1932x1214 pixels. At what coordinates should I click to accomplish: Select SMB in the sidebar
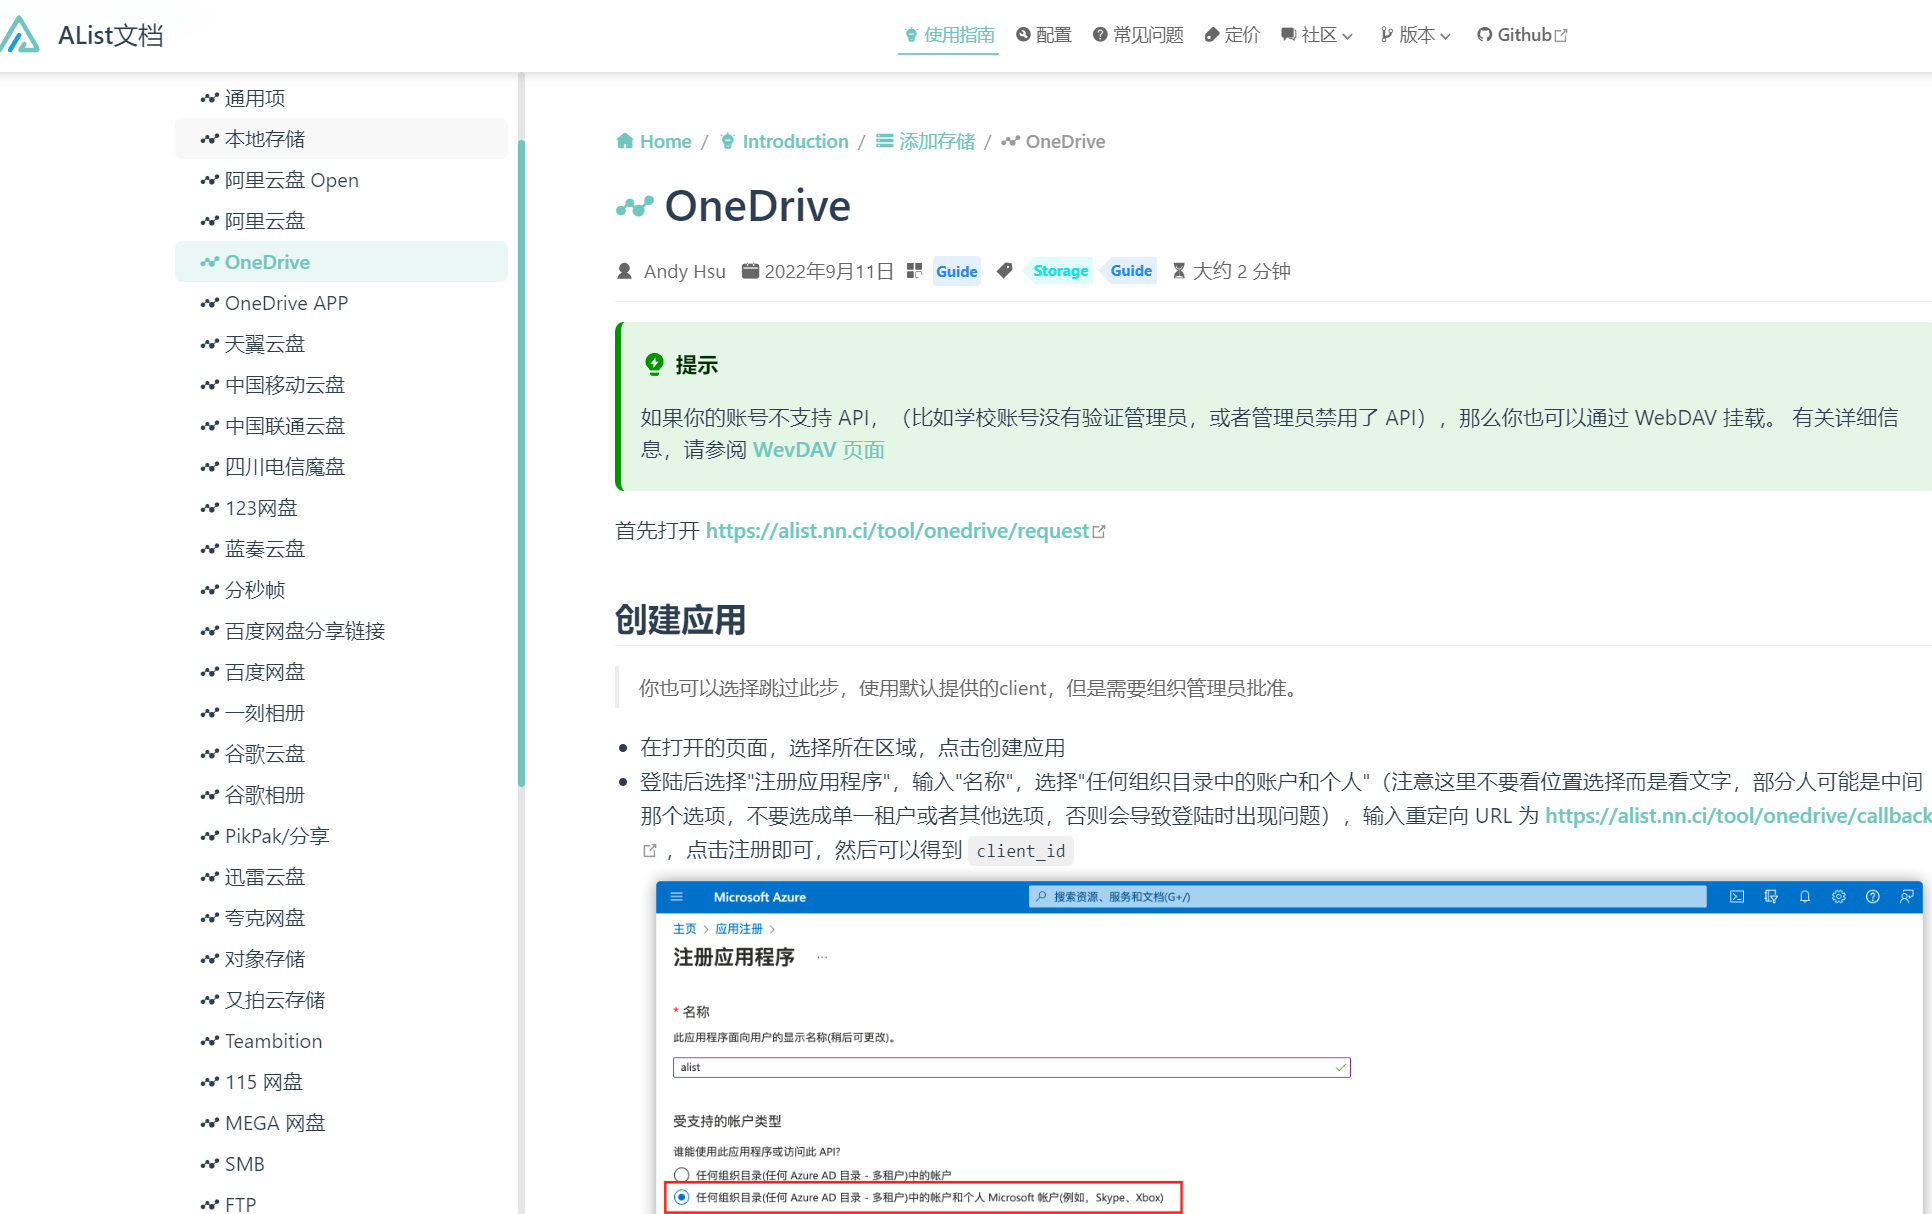click(x=341, y=1164)
